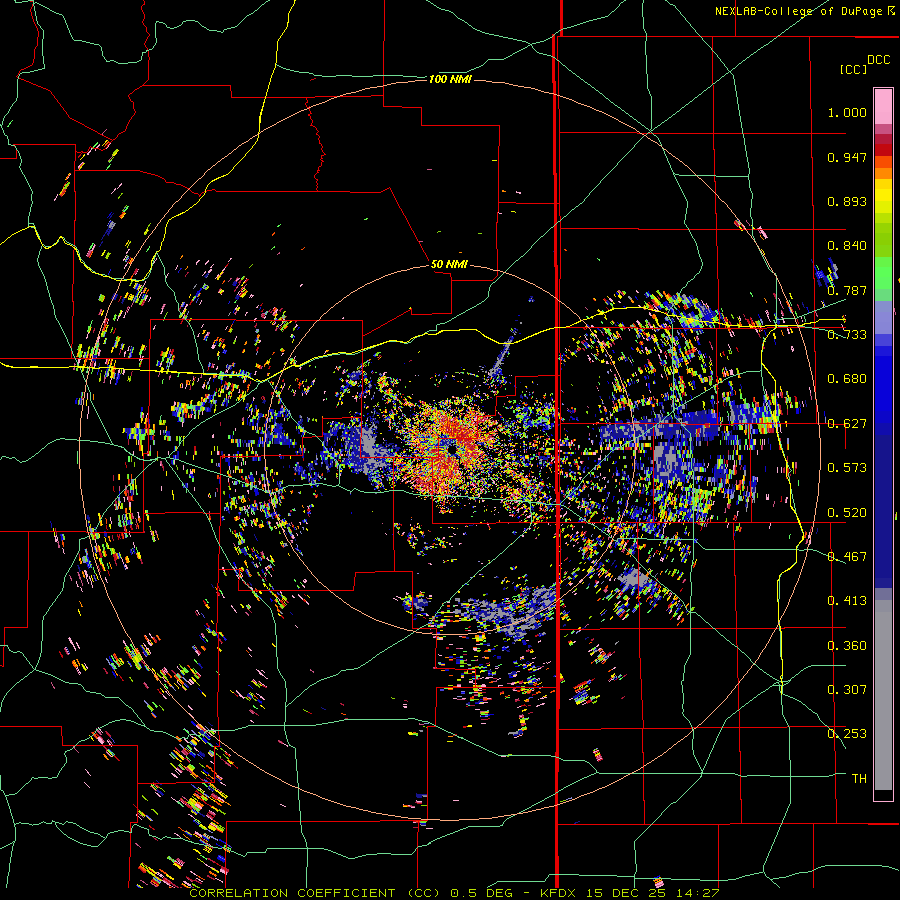
Task: Click the "TH" threshold label
Action: (859, 779)
